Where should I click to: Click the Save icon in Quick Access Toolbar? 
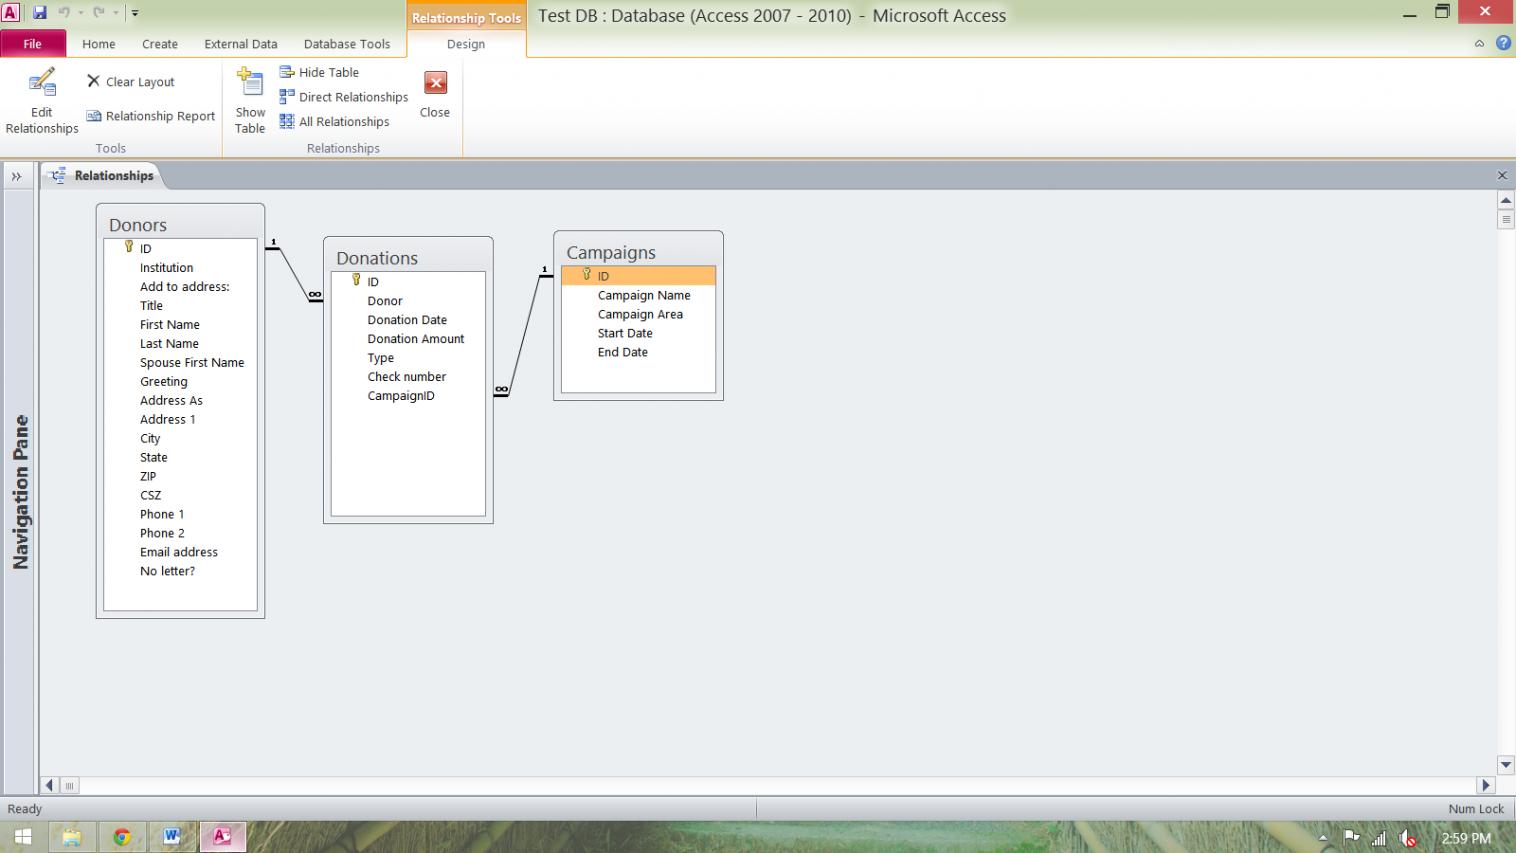[40, 14]
